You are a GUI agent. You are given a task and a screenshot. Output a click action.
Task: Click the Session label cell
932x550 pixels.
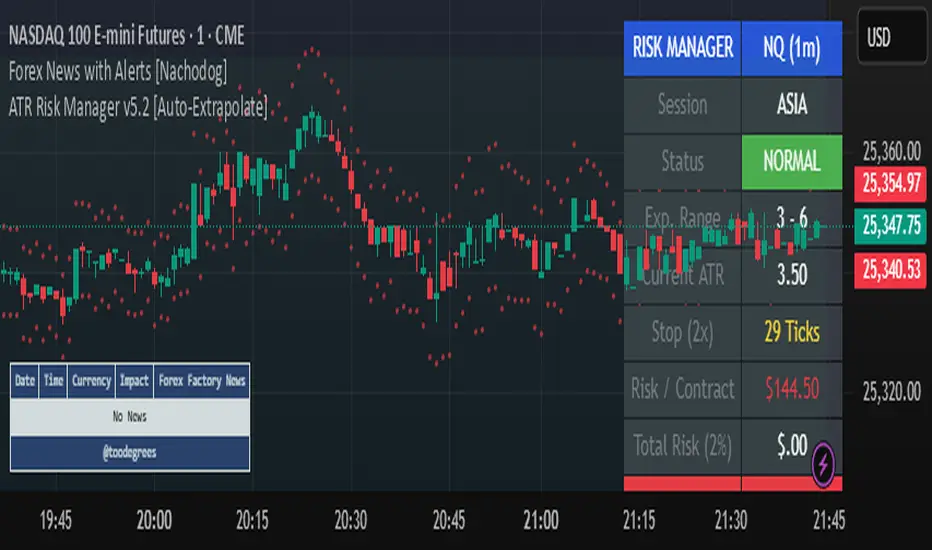pos(682,105)
